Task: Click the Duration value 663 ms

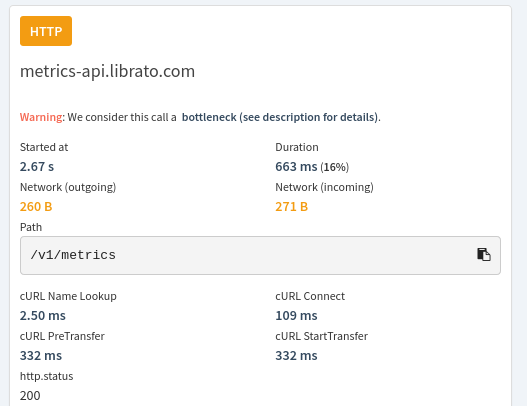Action: [296, 167]
